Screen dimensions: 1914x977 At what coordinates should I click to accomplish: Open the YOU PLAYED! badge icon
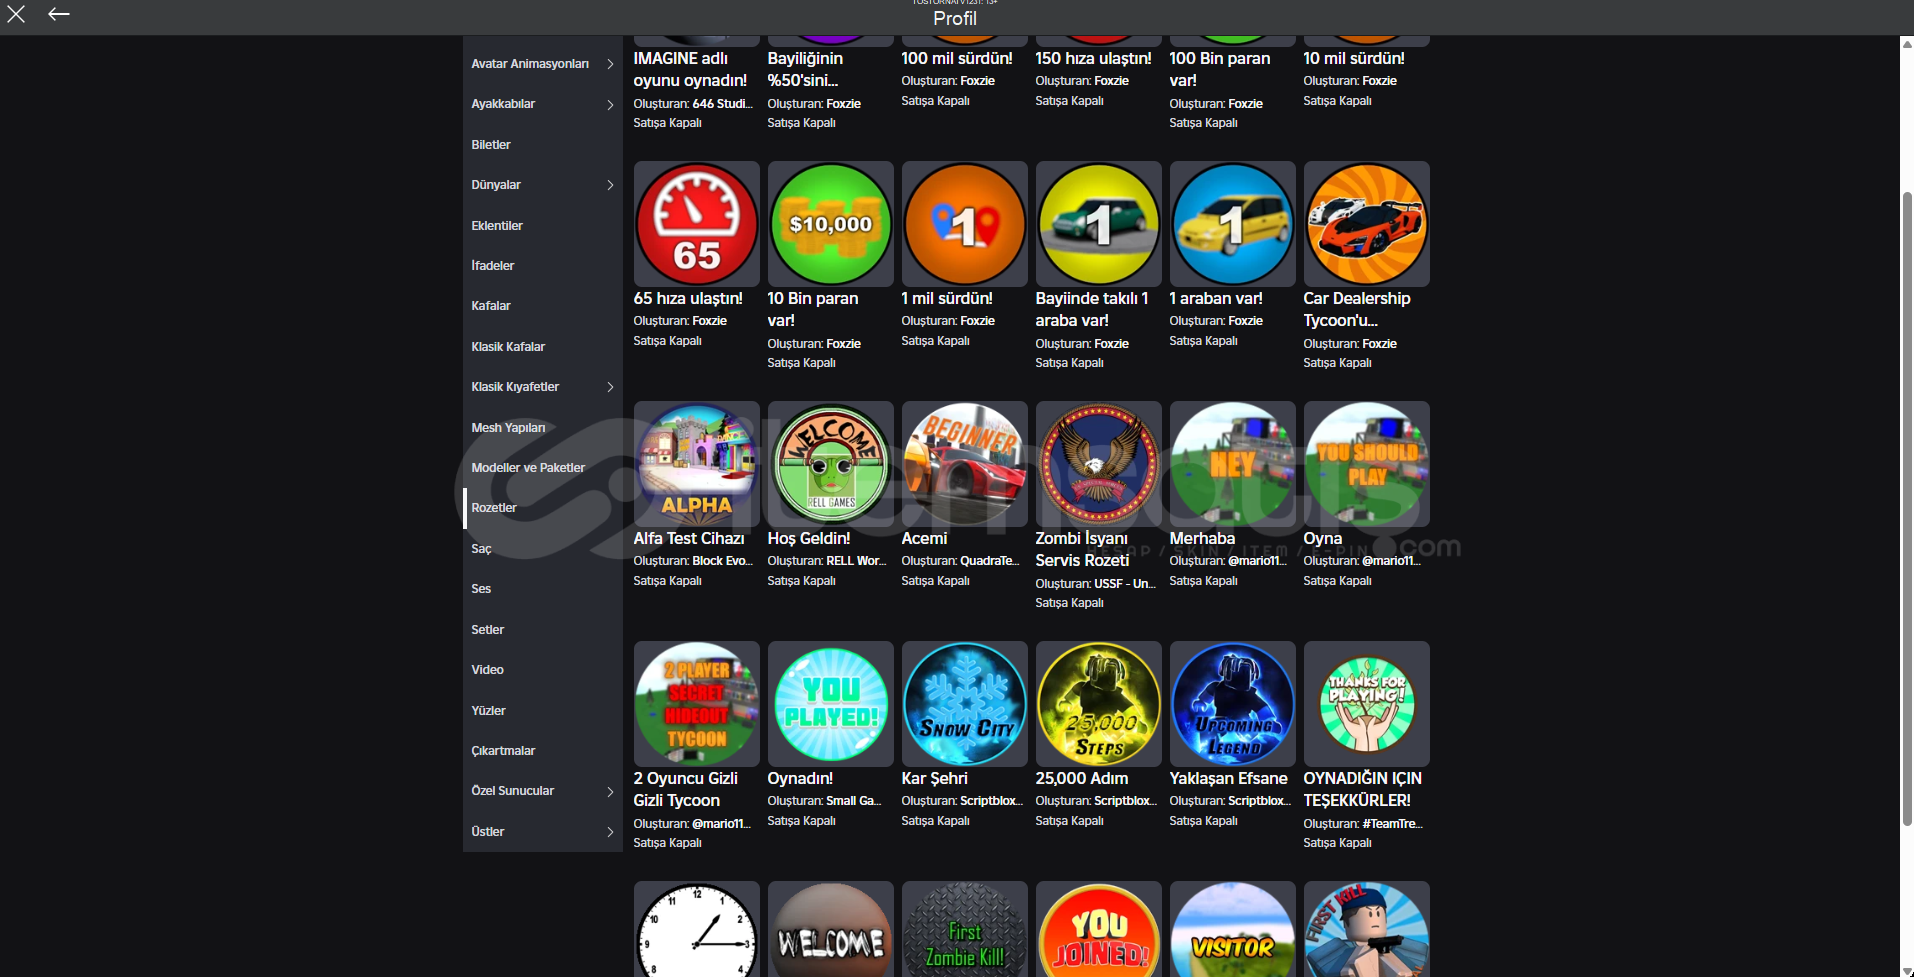coord(831,704)
